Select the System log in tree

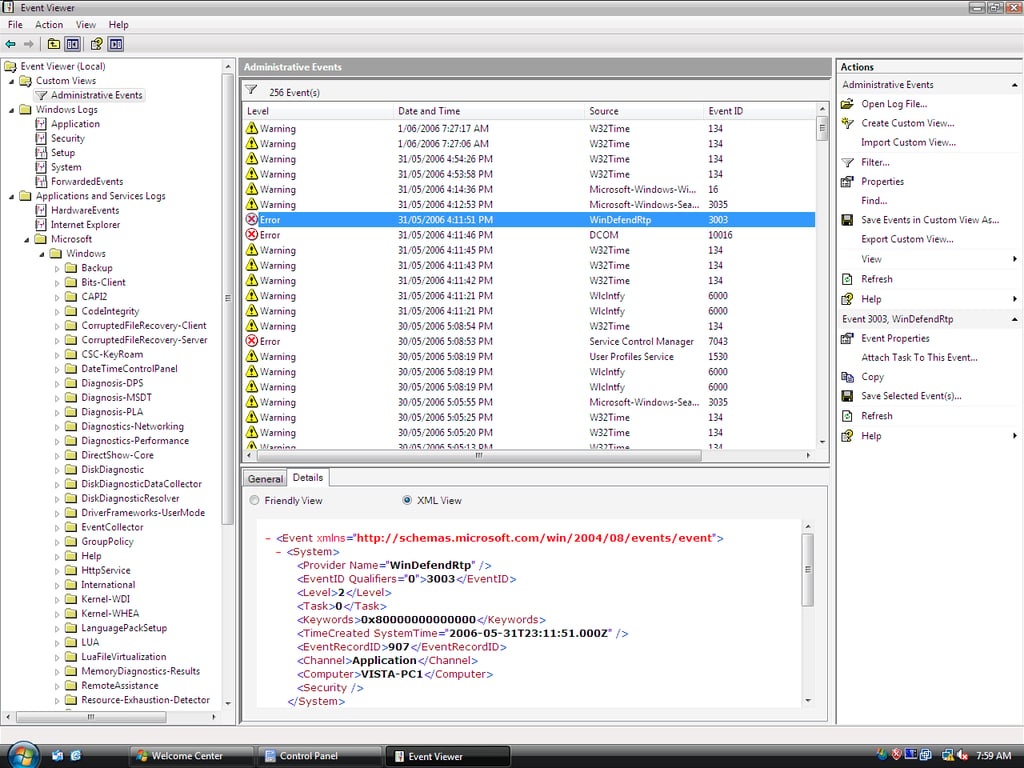66,167
